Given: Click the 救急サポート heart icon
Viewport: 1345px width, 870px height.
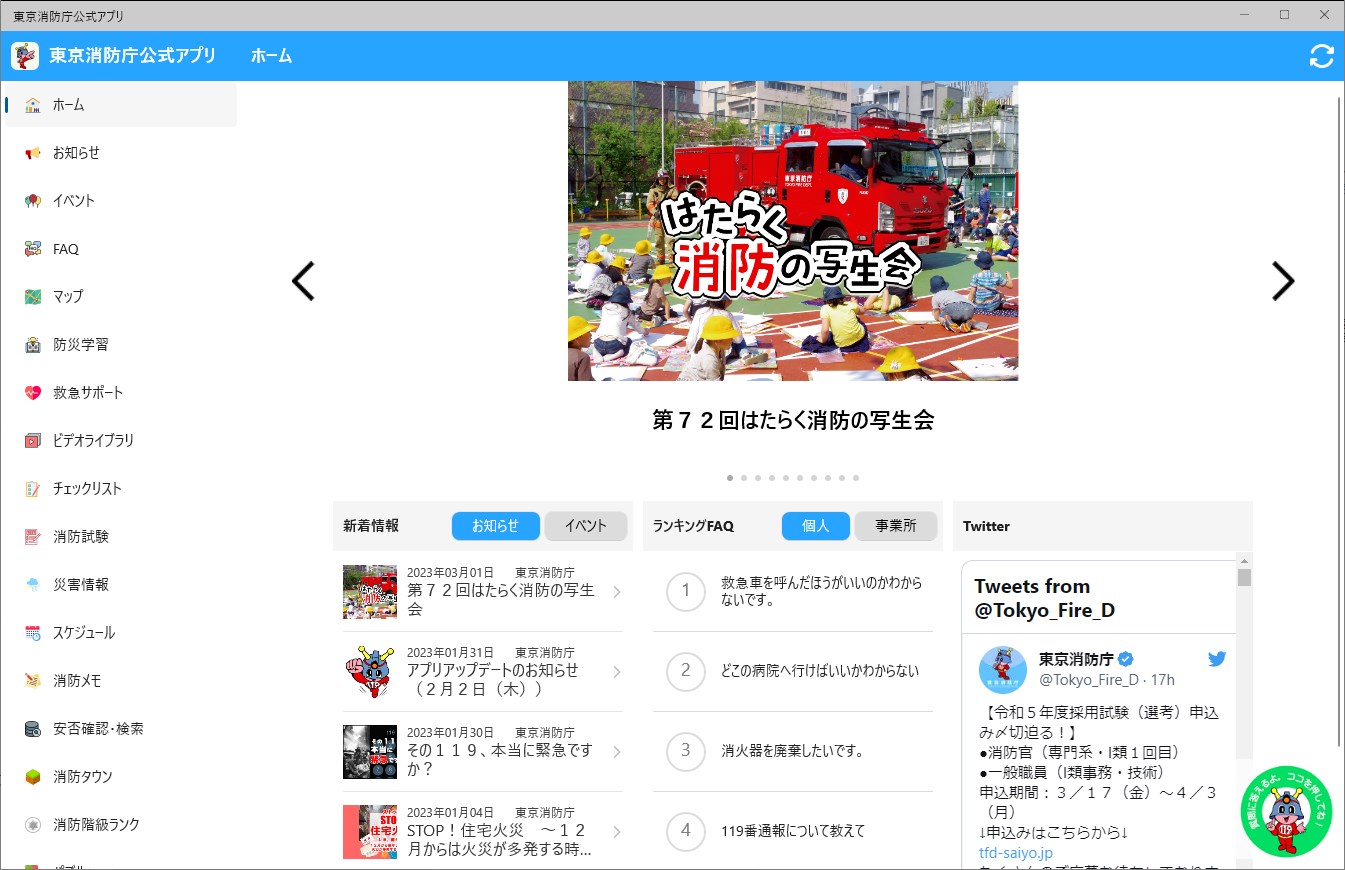Looking at the screenshot, I should (33, 393).
